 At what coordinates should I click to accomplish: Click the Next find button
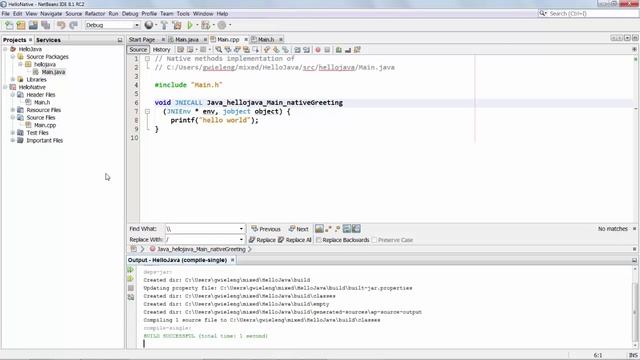(x=298, y=229)
